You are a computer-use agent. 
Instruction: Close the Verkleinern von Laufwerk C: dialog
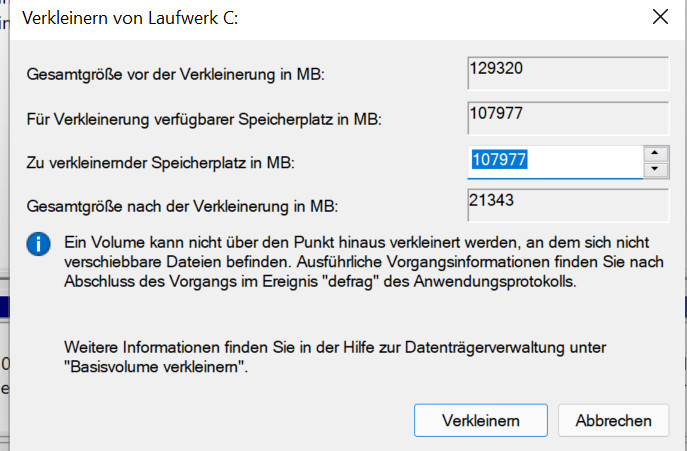pyautogui.click(x=660, y=17)
